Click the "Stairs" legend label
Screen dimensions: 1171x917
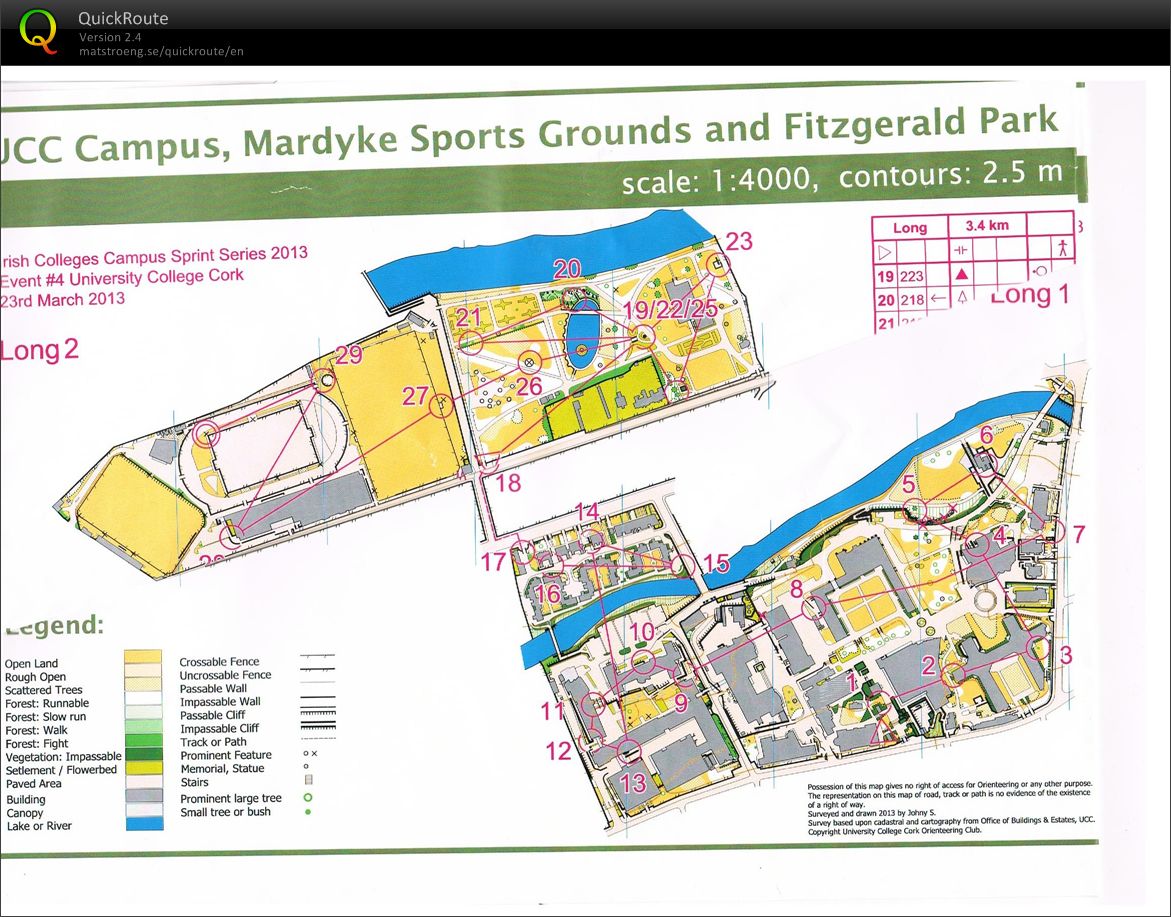(195, 783)
